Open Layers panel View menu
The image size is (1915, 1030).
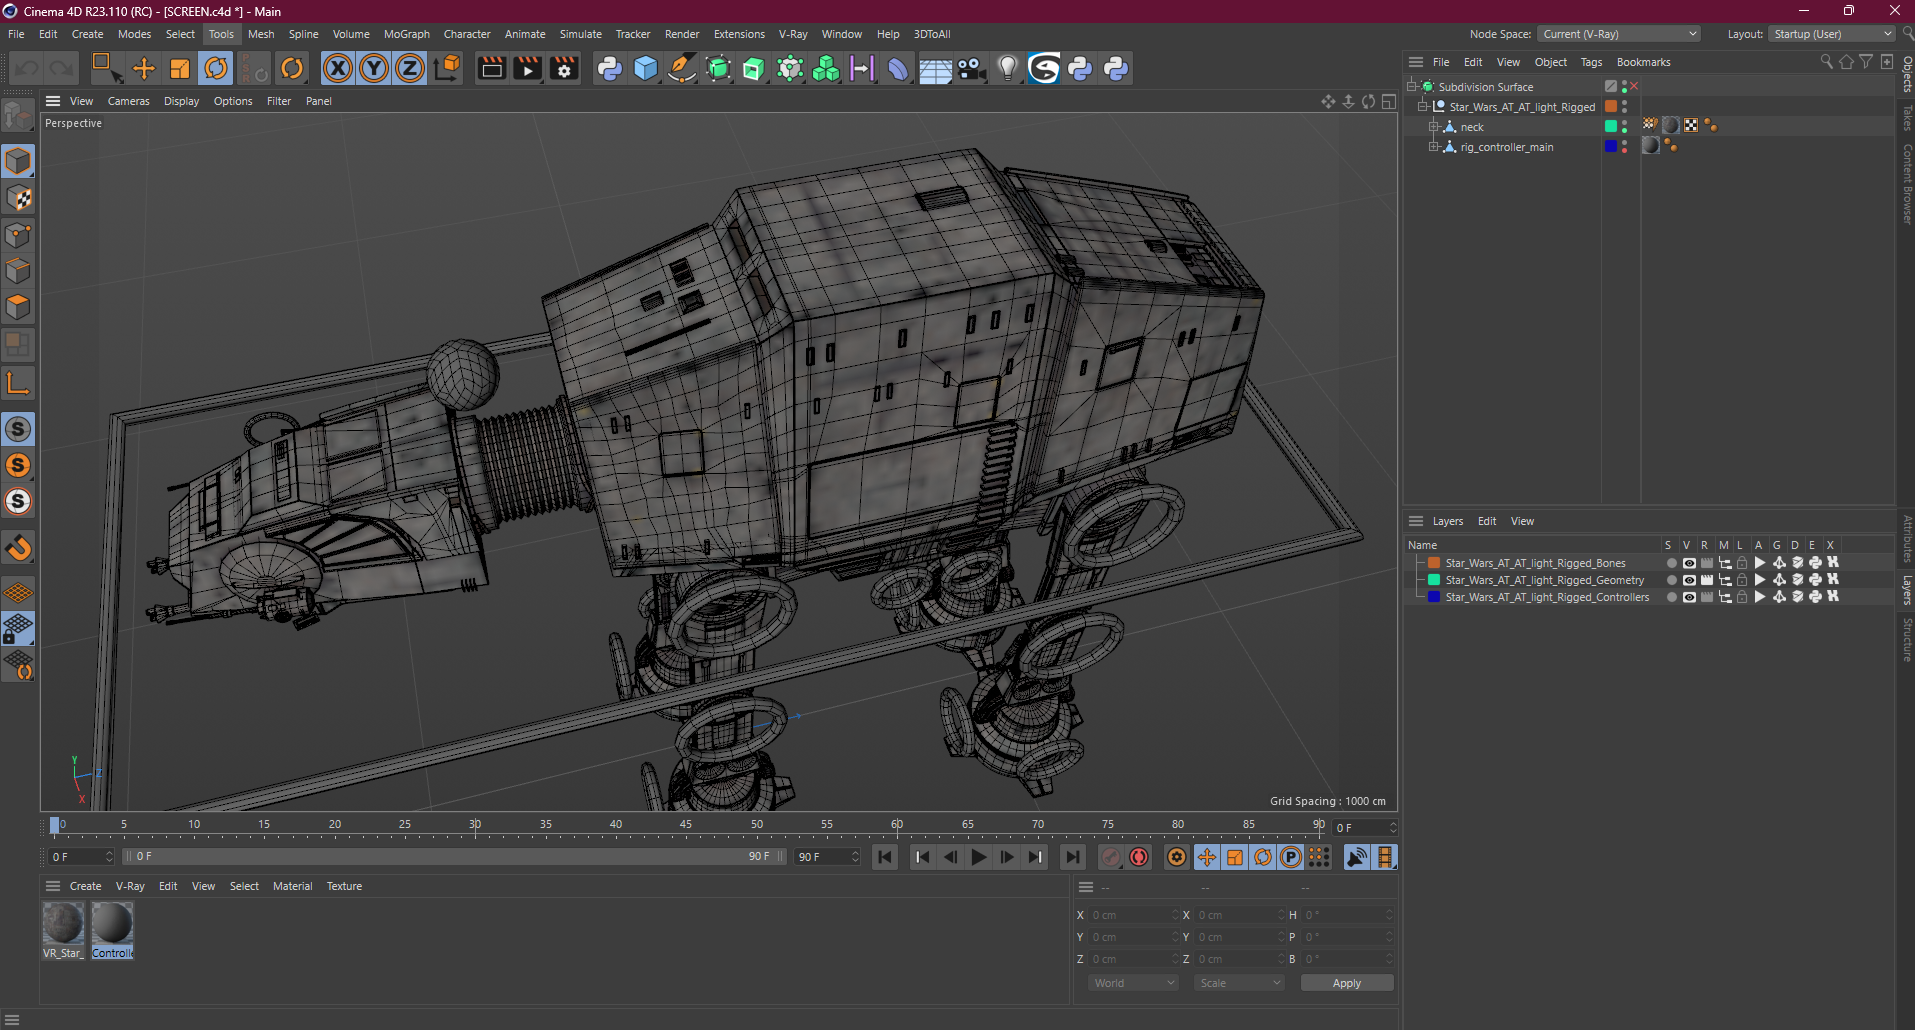click(1522, 521)
